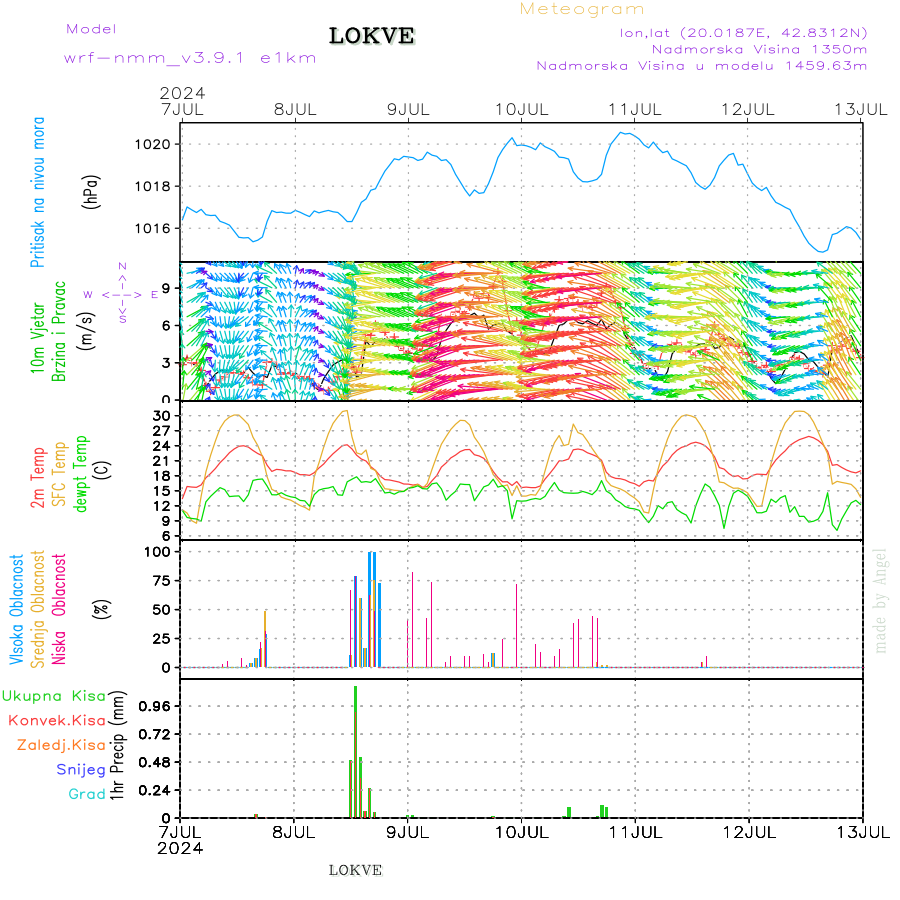This screenshot has width=900, height=900.
Task: Click the purple N-W-E-S compass rose
Action: click(x=122, y=293)
